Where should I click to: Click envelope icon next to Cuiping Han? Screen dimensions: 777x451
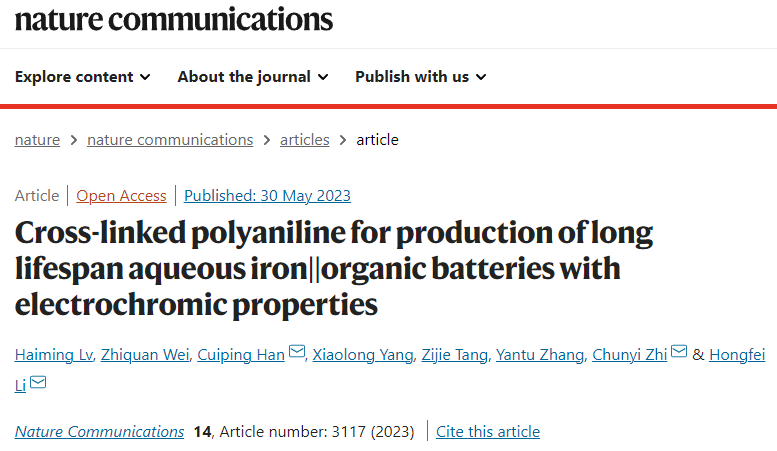297,353
